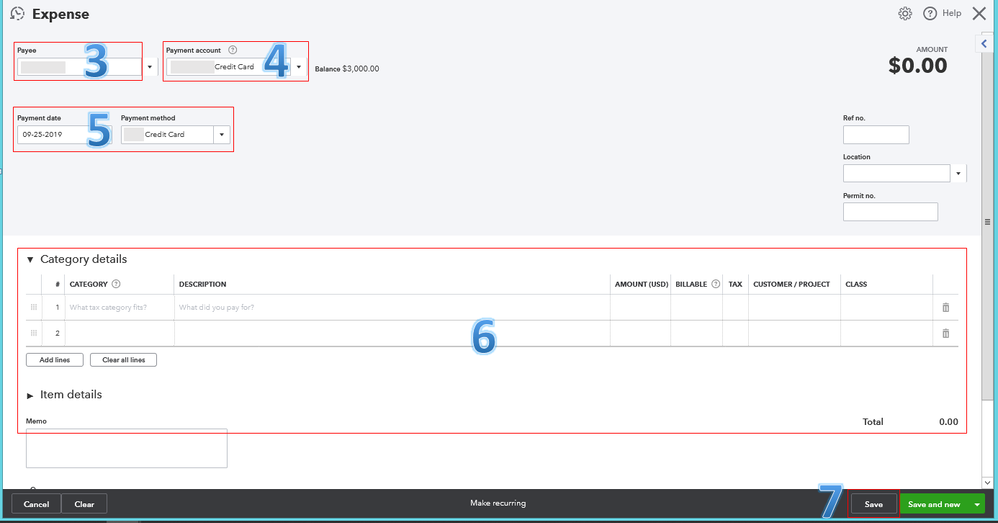Click the Category column help icon
This screenshot has width=998, height=523.
116,284
